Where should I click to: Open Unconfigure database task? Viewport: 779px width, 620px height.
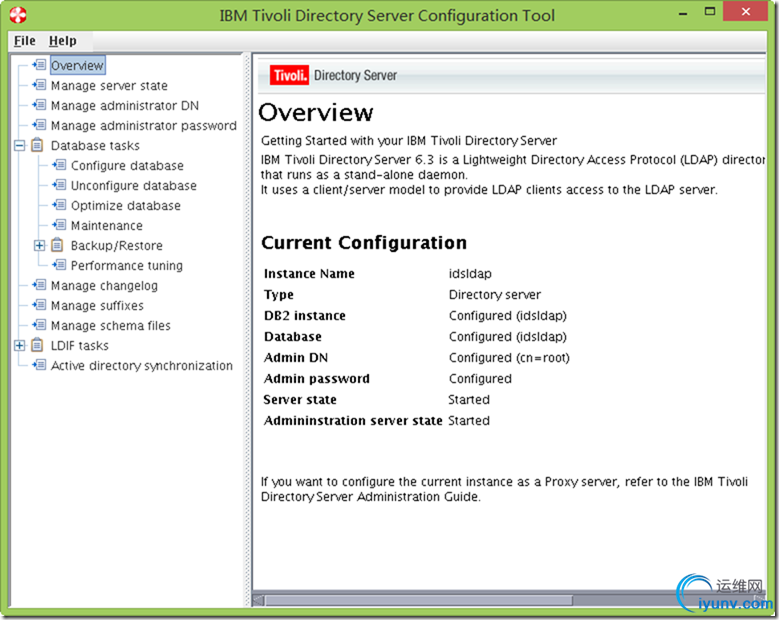point(134,185)
